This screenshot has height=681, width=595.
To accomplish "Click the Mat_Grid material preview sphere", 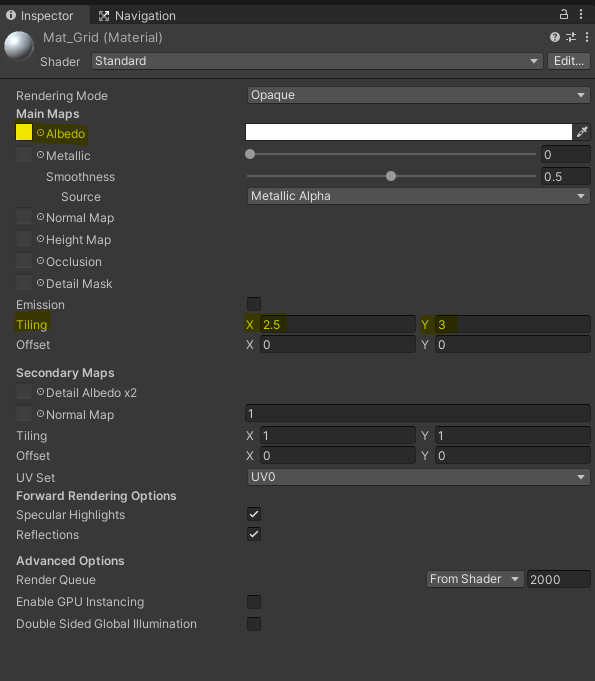I will (19, 45).
